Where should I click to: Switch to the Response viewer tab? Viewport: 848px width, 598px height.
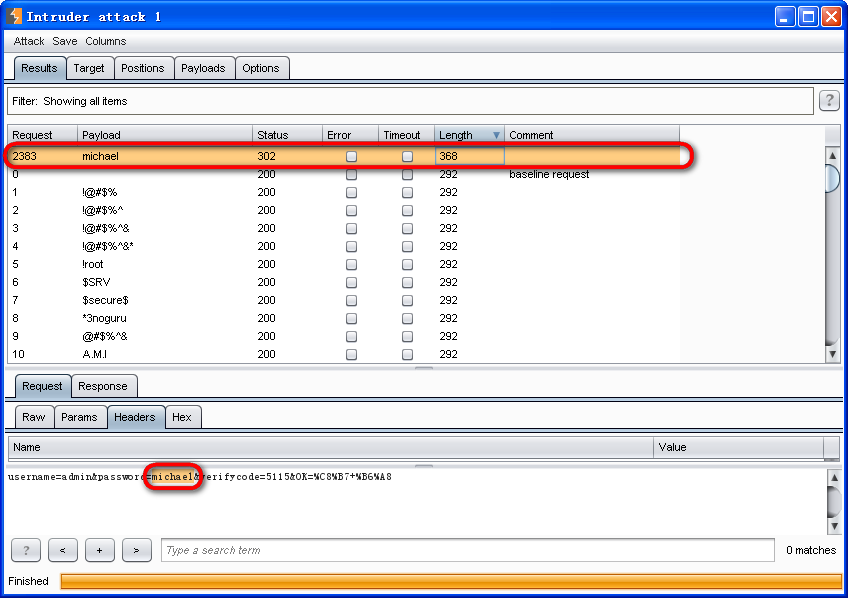[x=103, y=386]
